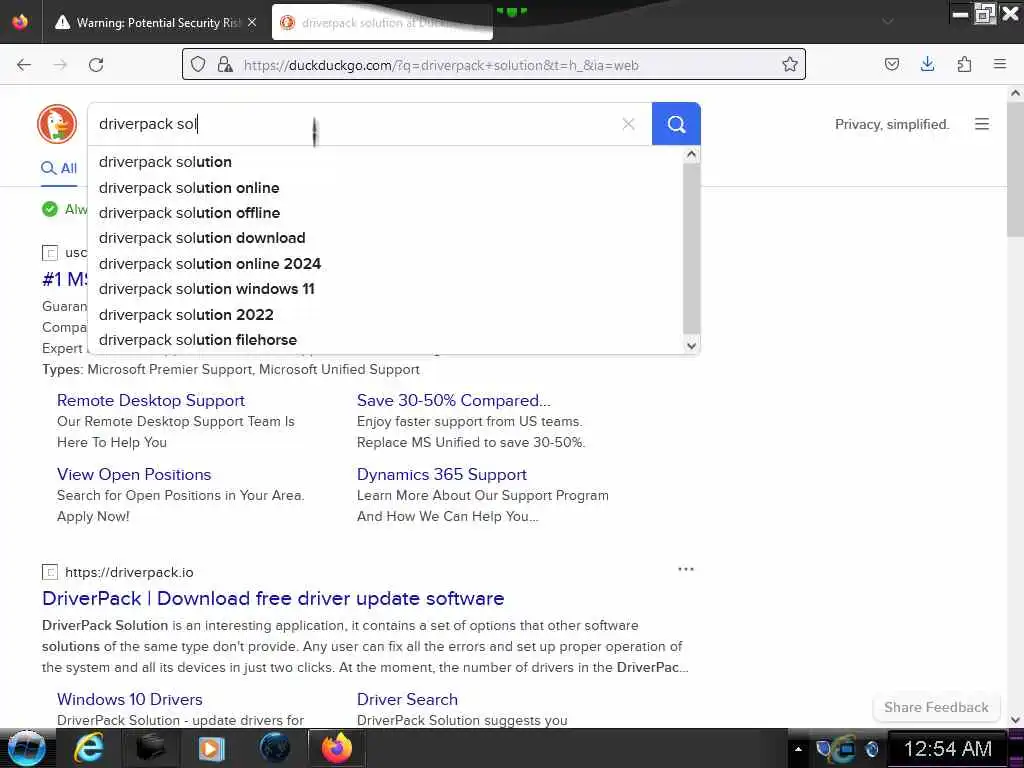Launch Internet Explorer from the taskbar
The height and width of the screenshot is (768, 1024).
88,748
